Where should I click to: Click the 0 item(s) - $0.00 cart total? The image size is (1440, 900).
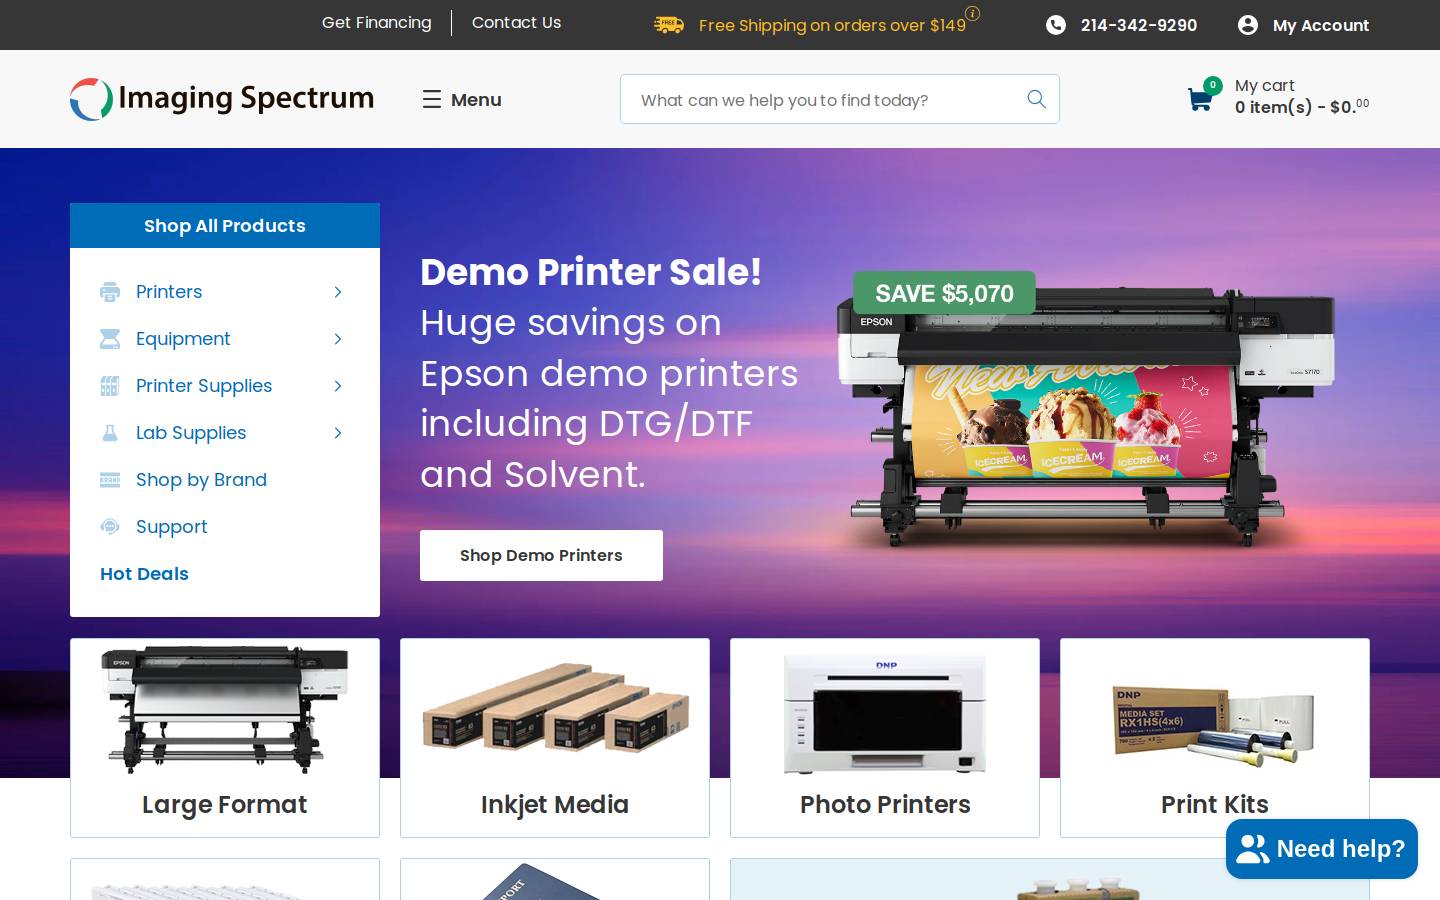(x=1302, y=107)
